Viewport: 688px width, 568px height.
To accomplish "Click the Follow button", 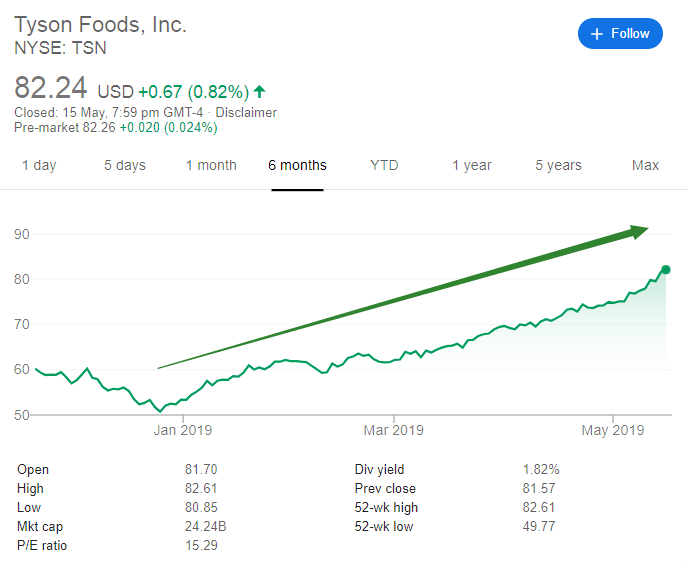I will 620,34.
